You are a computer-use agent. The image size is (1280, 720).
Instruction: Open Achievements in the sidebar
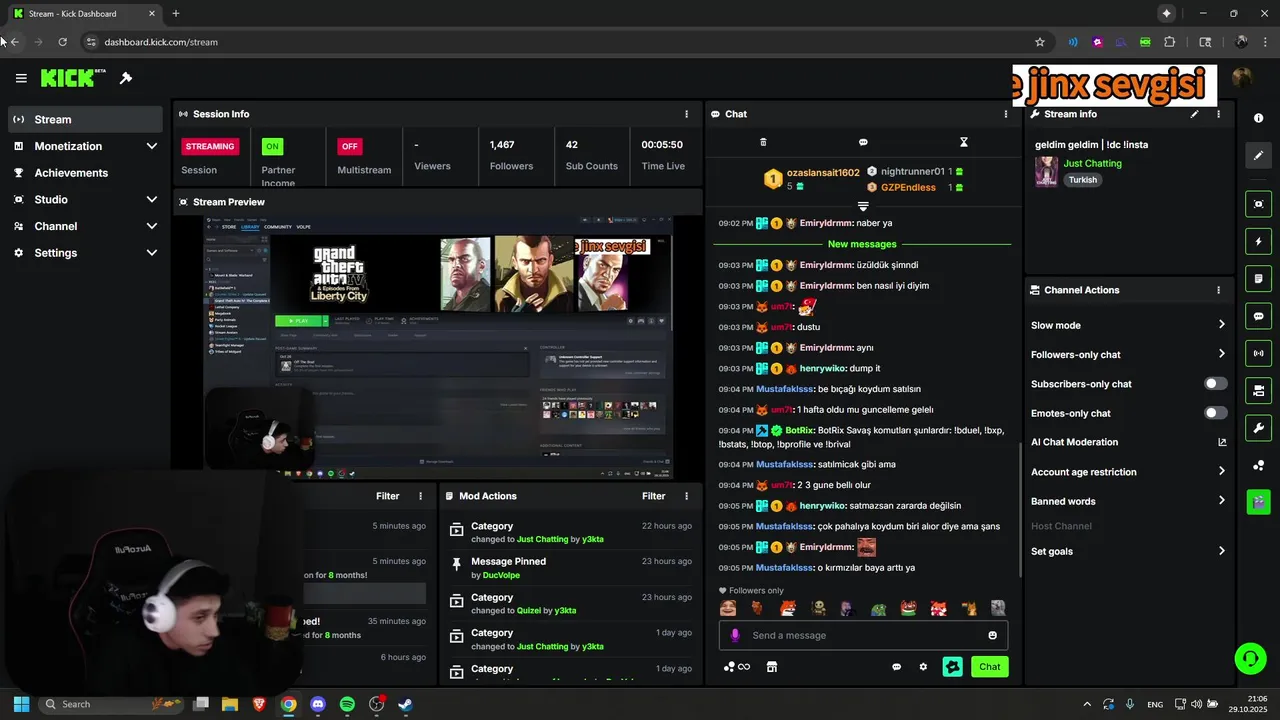(84, 173)
